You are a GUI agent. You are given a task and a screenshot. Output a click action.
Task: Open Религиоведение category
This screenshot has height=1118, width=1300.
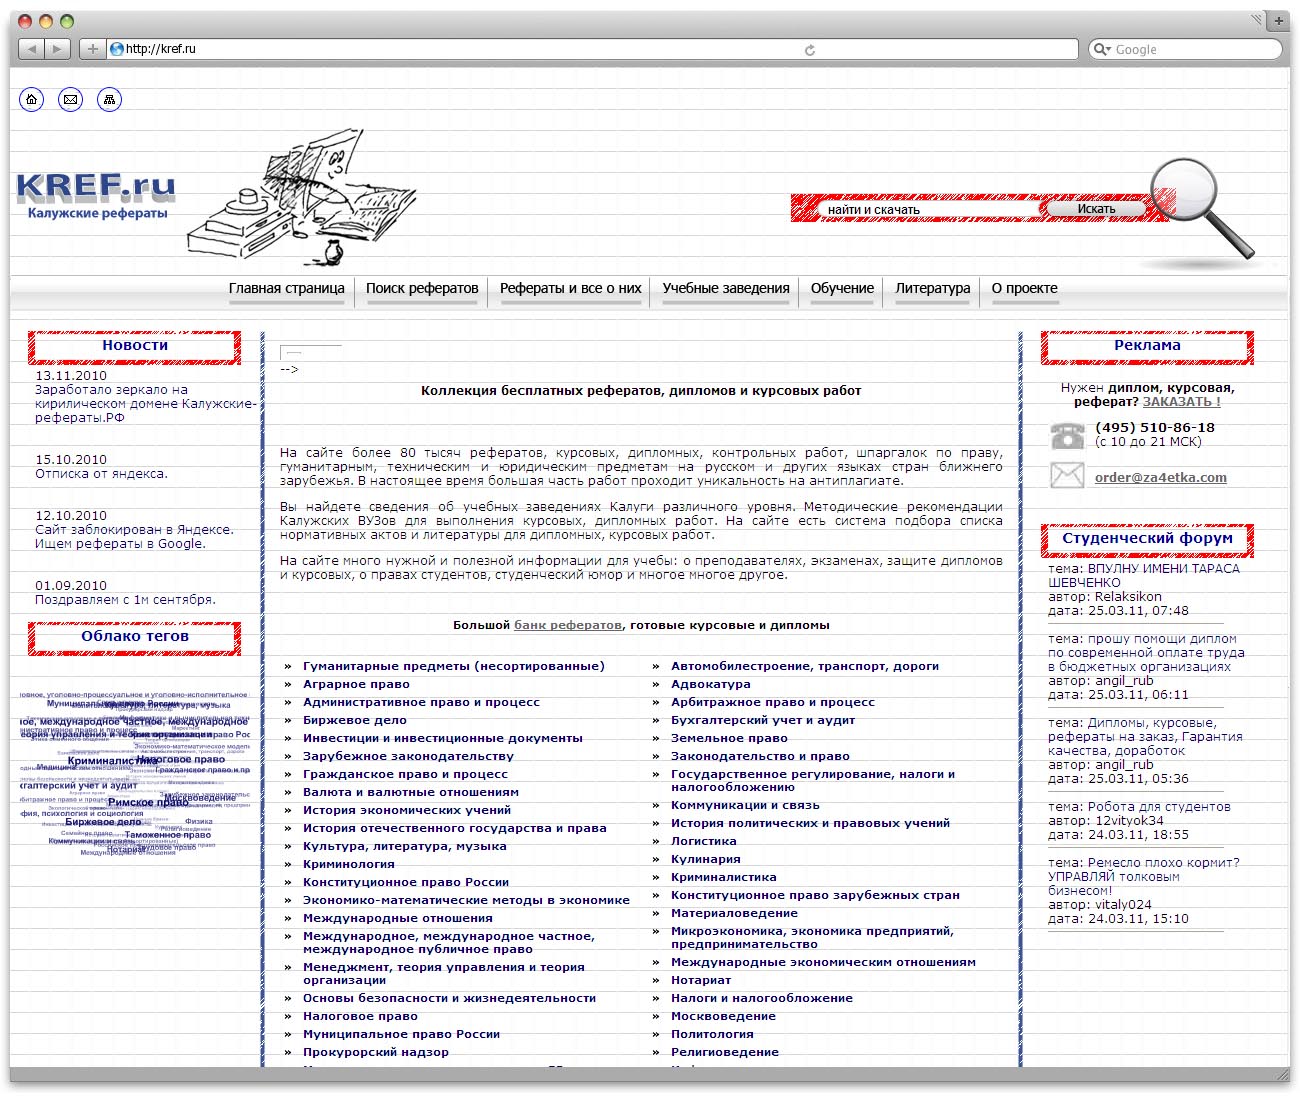[725, 1052]
